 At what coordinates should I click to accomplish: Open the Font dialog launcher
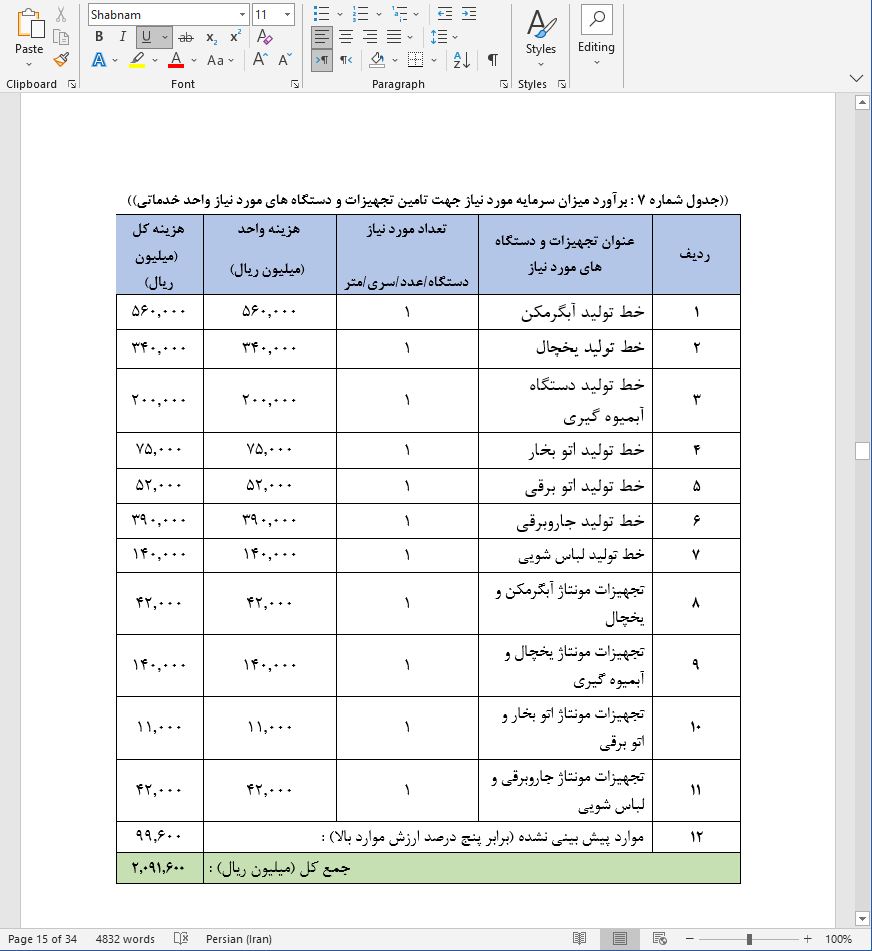[x=293, y=84]
